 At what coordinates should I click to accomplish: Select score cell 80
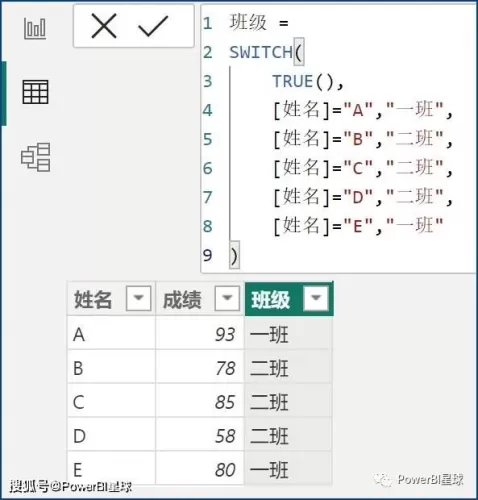click(200, 469)
